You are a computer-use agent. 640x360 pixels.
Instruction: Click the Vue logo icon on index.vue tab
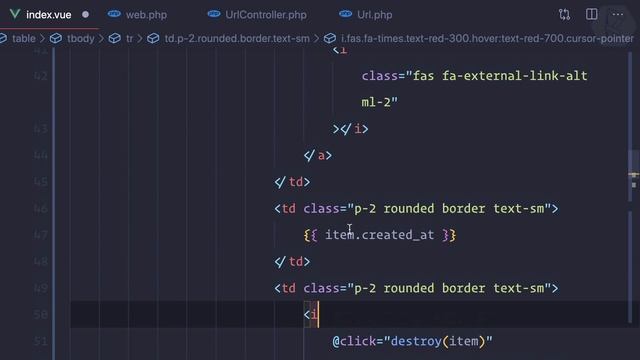[x=15, y=14]
